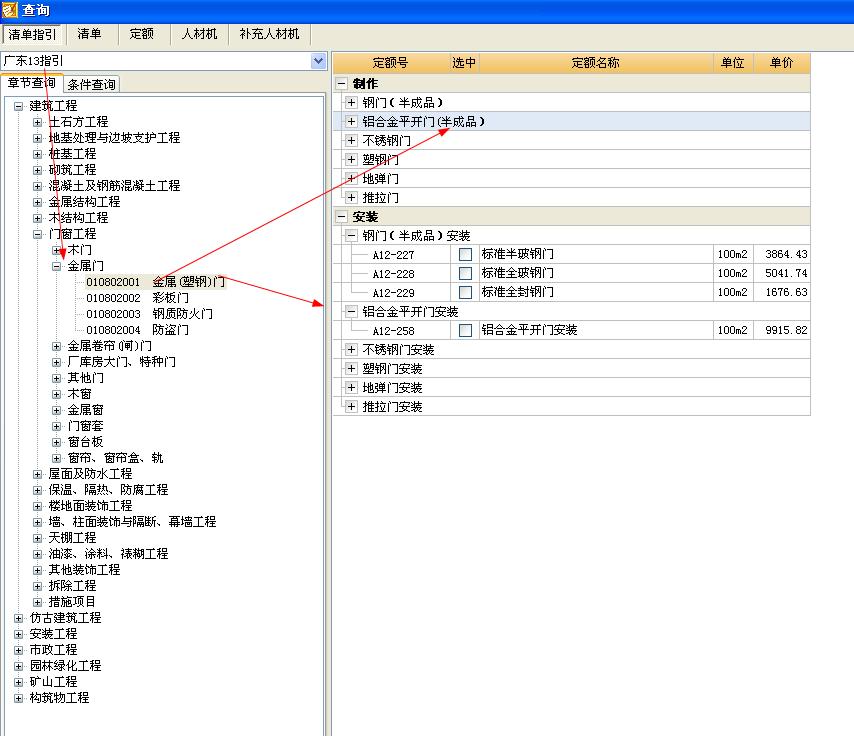Expand the 混凝土及钢筋混凝土工程 node

coord(38,186)
